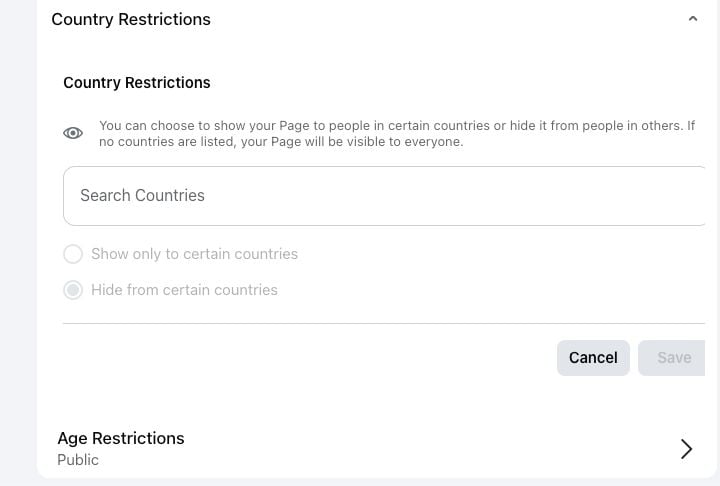Collapse the Country Restrictions section chevron
The image size is (720, 486).
pyautogui.click(x=692, y=19)
